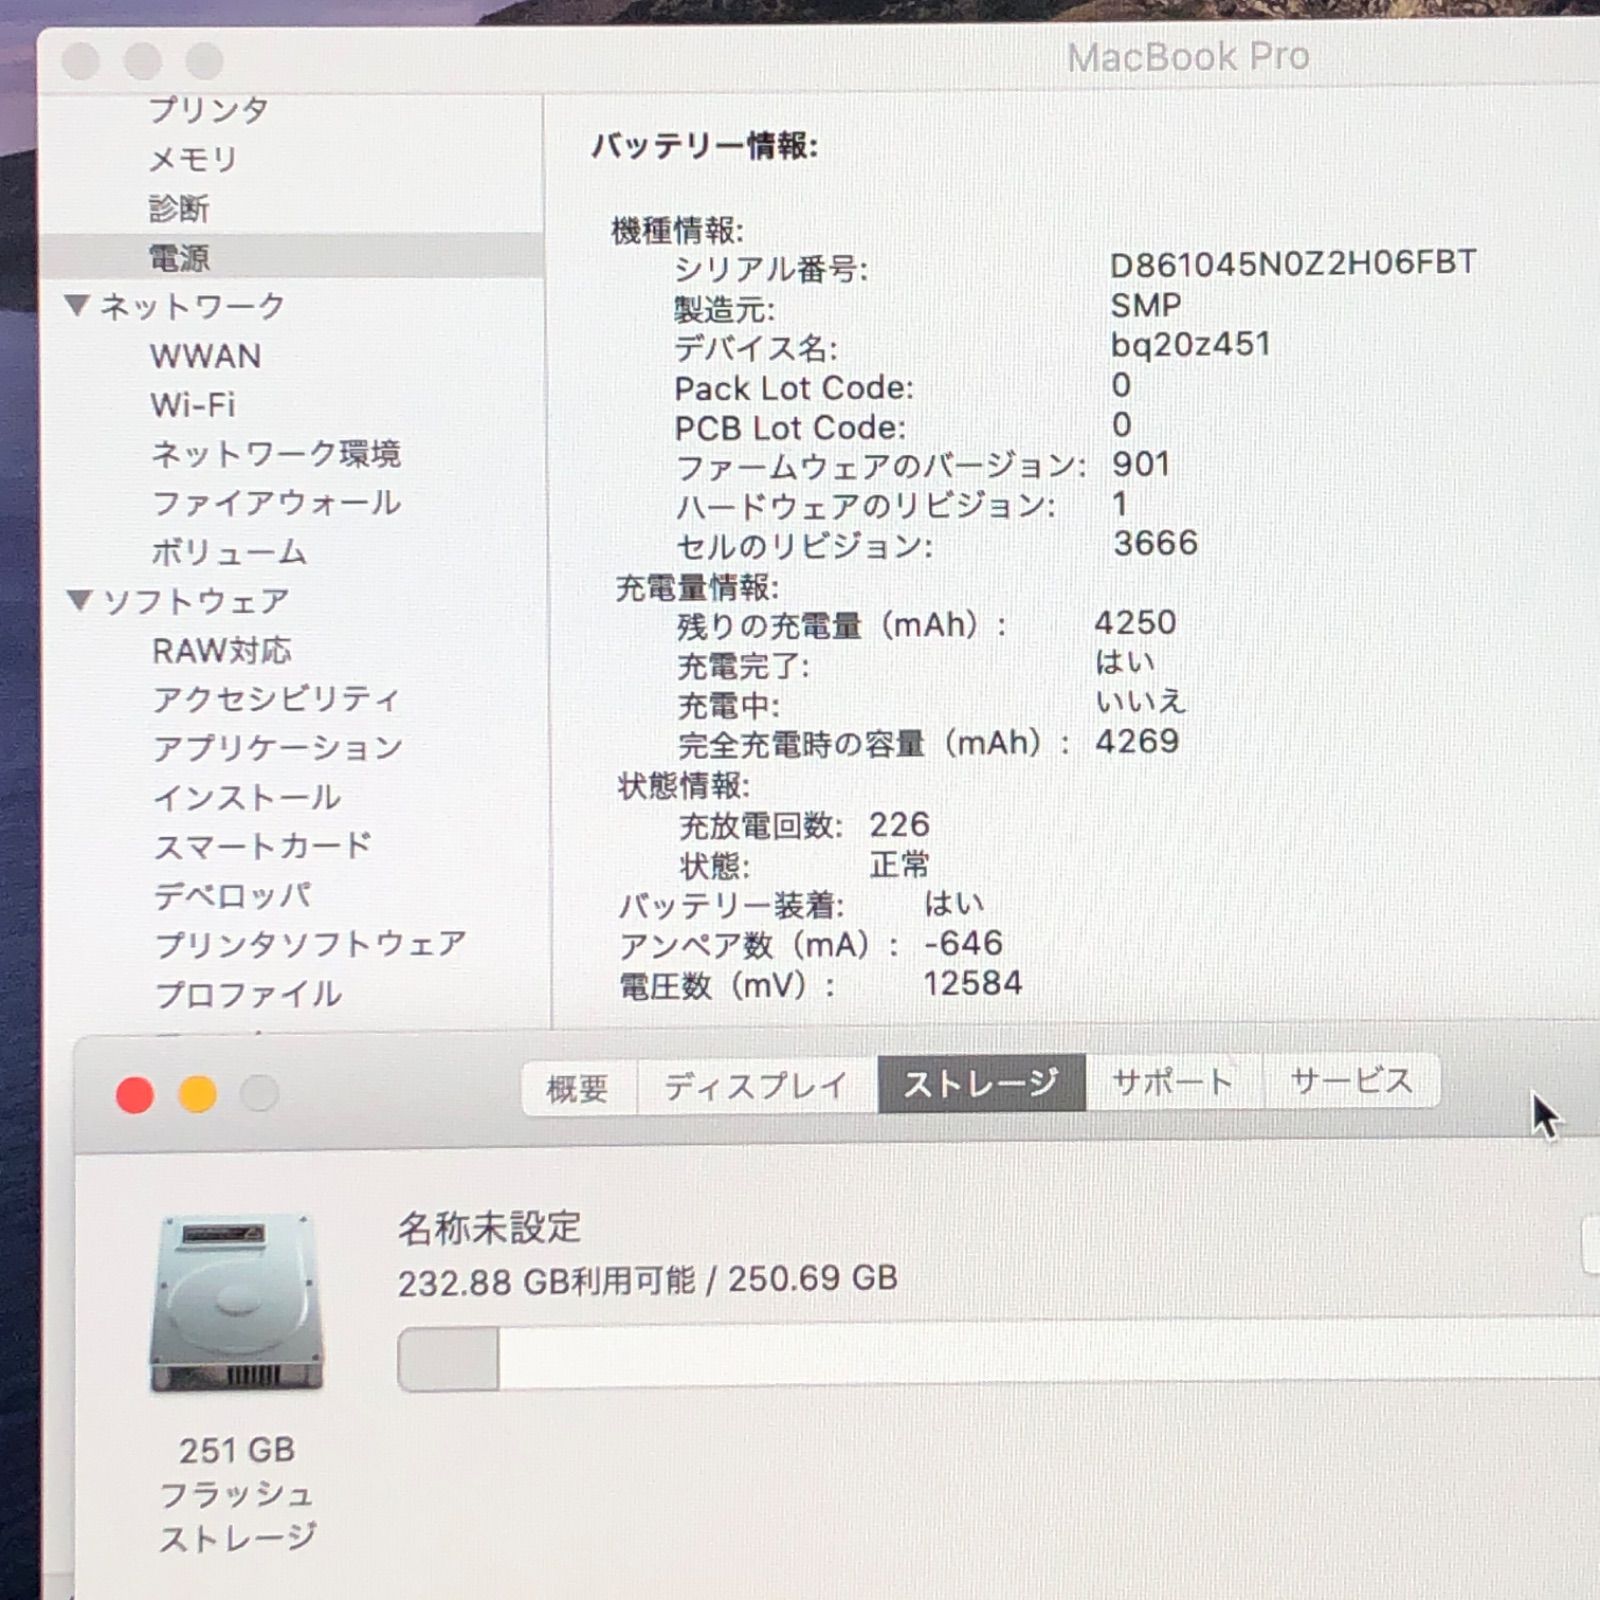Click the volume name 名称未設定
The image size is (1600, 1600).
click(x=489, y=1228)
